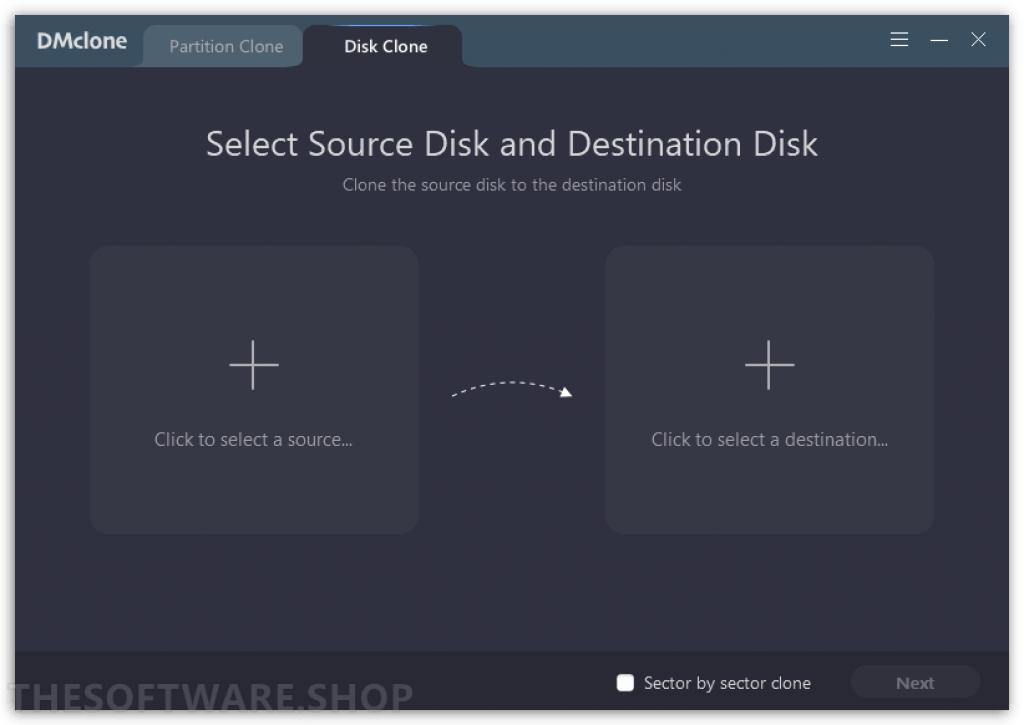1024x725 pixels.
Task: Open the hamburger menu icon
Action: pos(899,40)
